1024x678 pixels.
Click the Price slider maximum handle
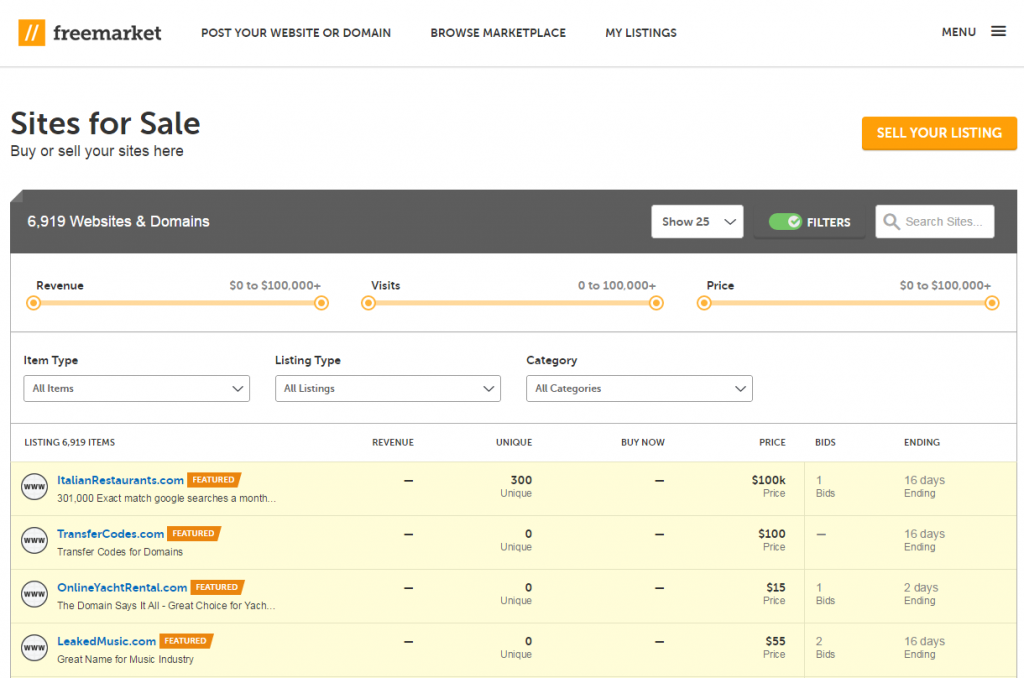992,303
